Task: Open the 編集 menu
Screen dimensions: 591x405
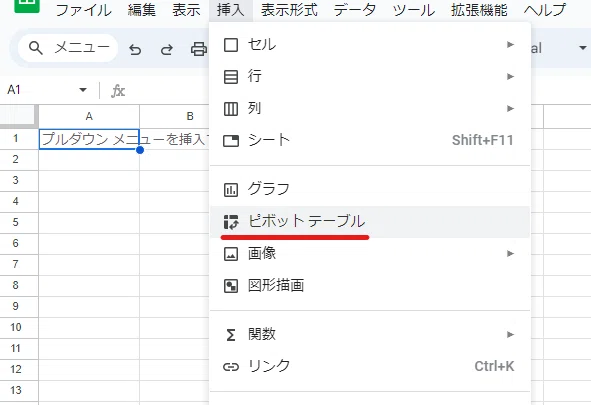Action: click(x=142, y=10)
